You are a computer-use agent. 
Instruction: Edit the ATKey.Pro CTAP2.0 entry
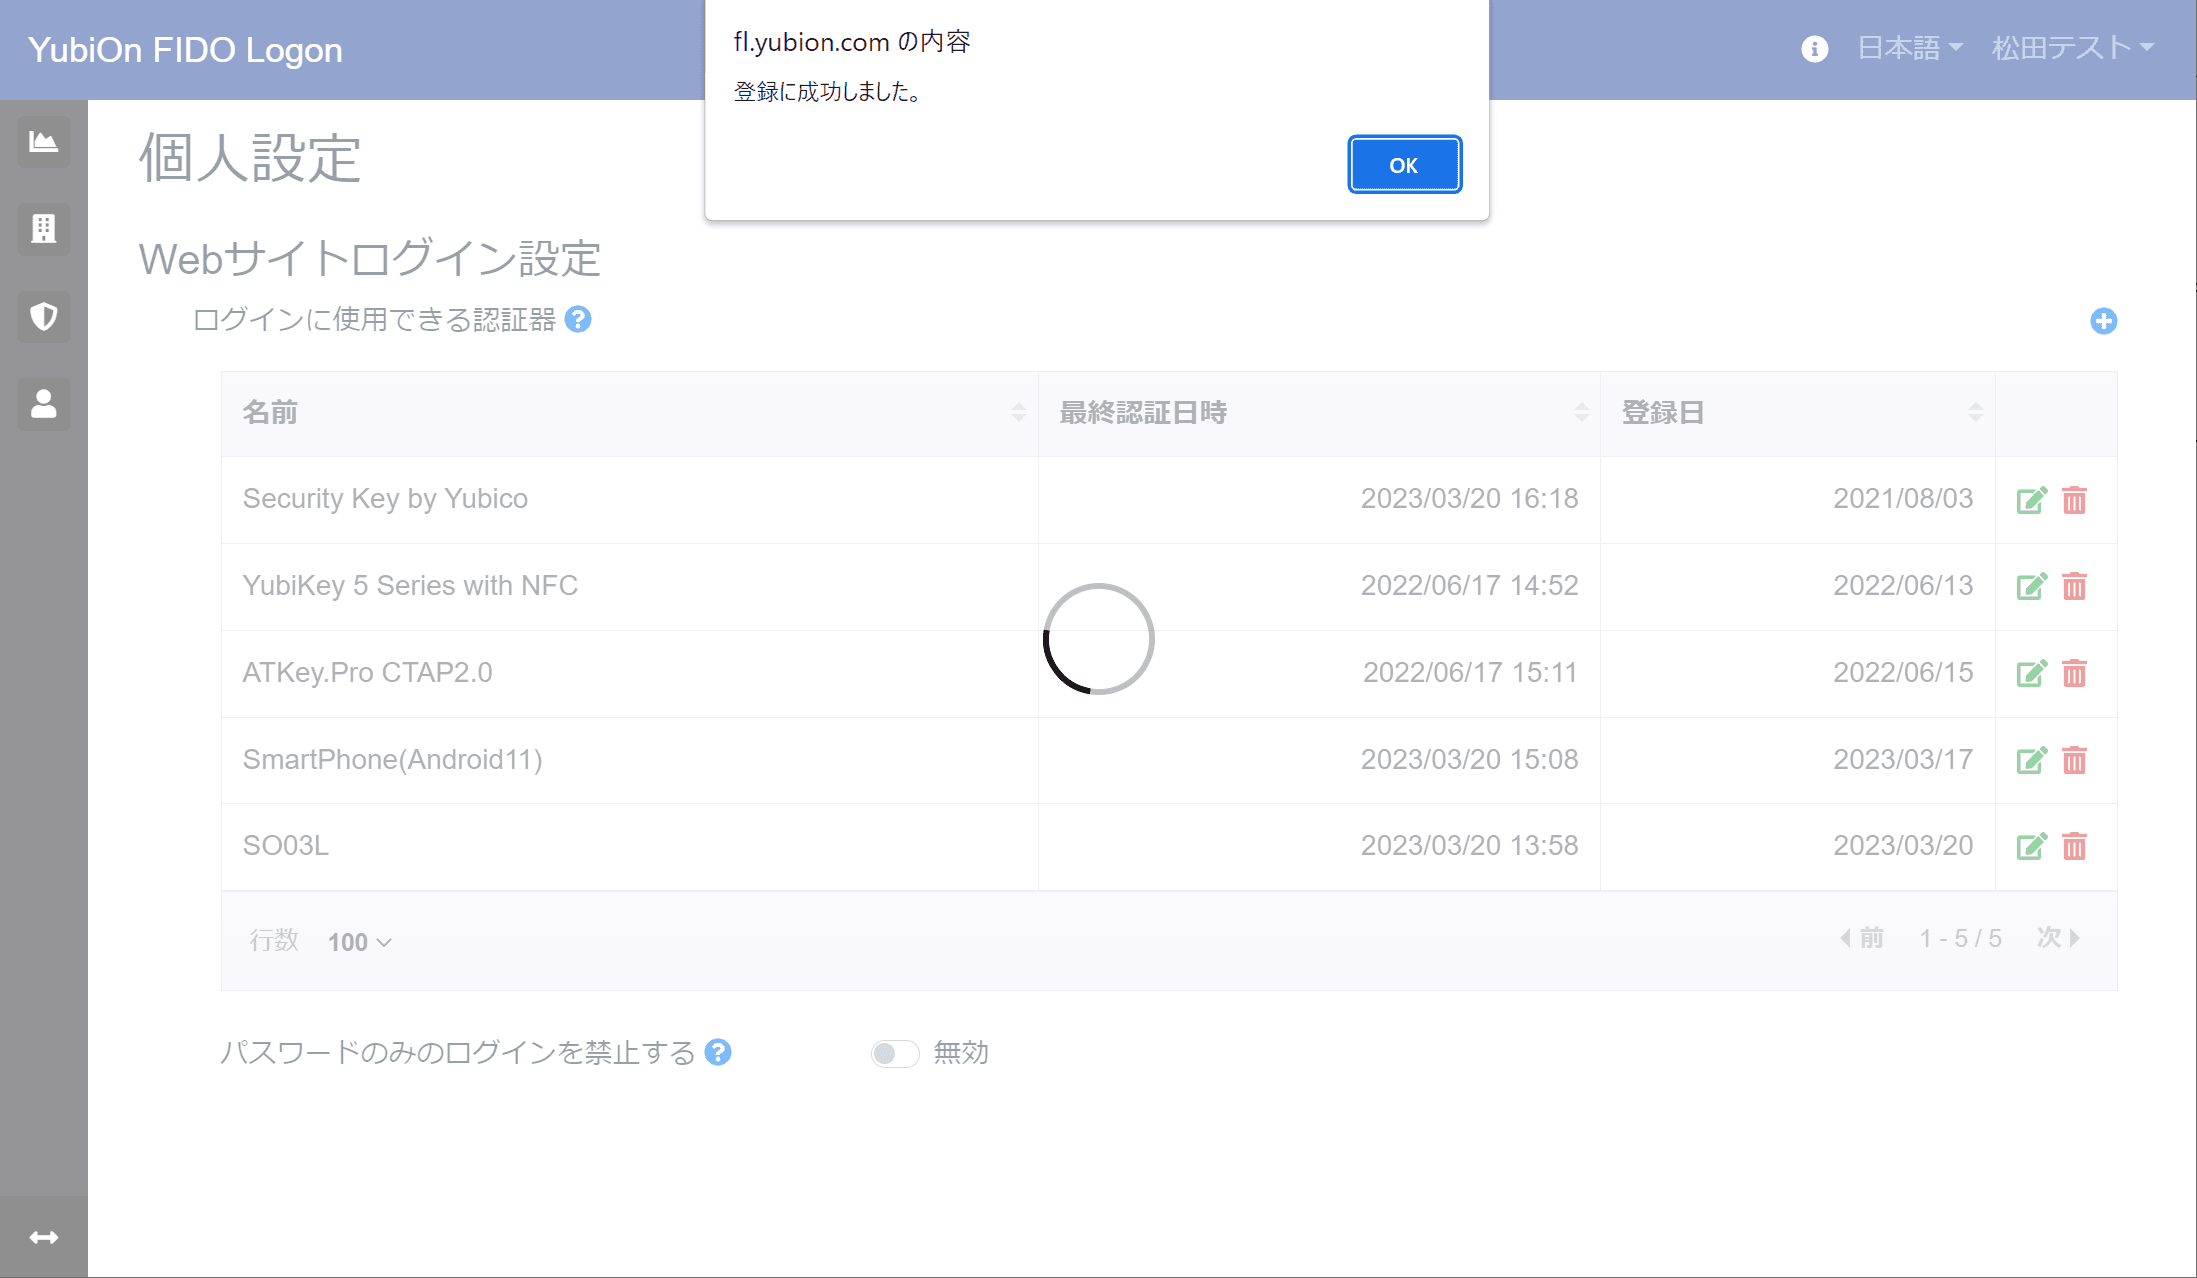[x=2032, y=674]
